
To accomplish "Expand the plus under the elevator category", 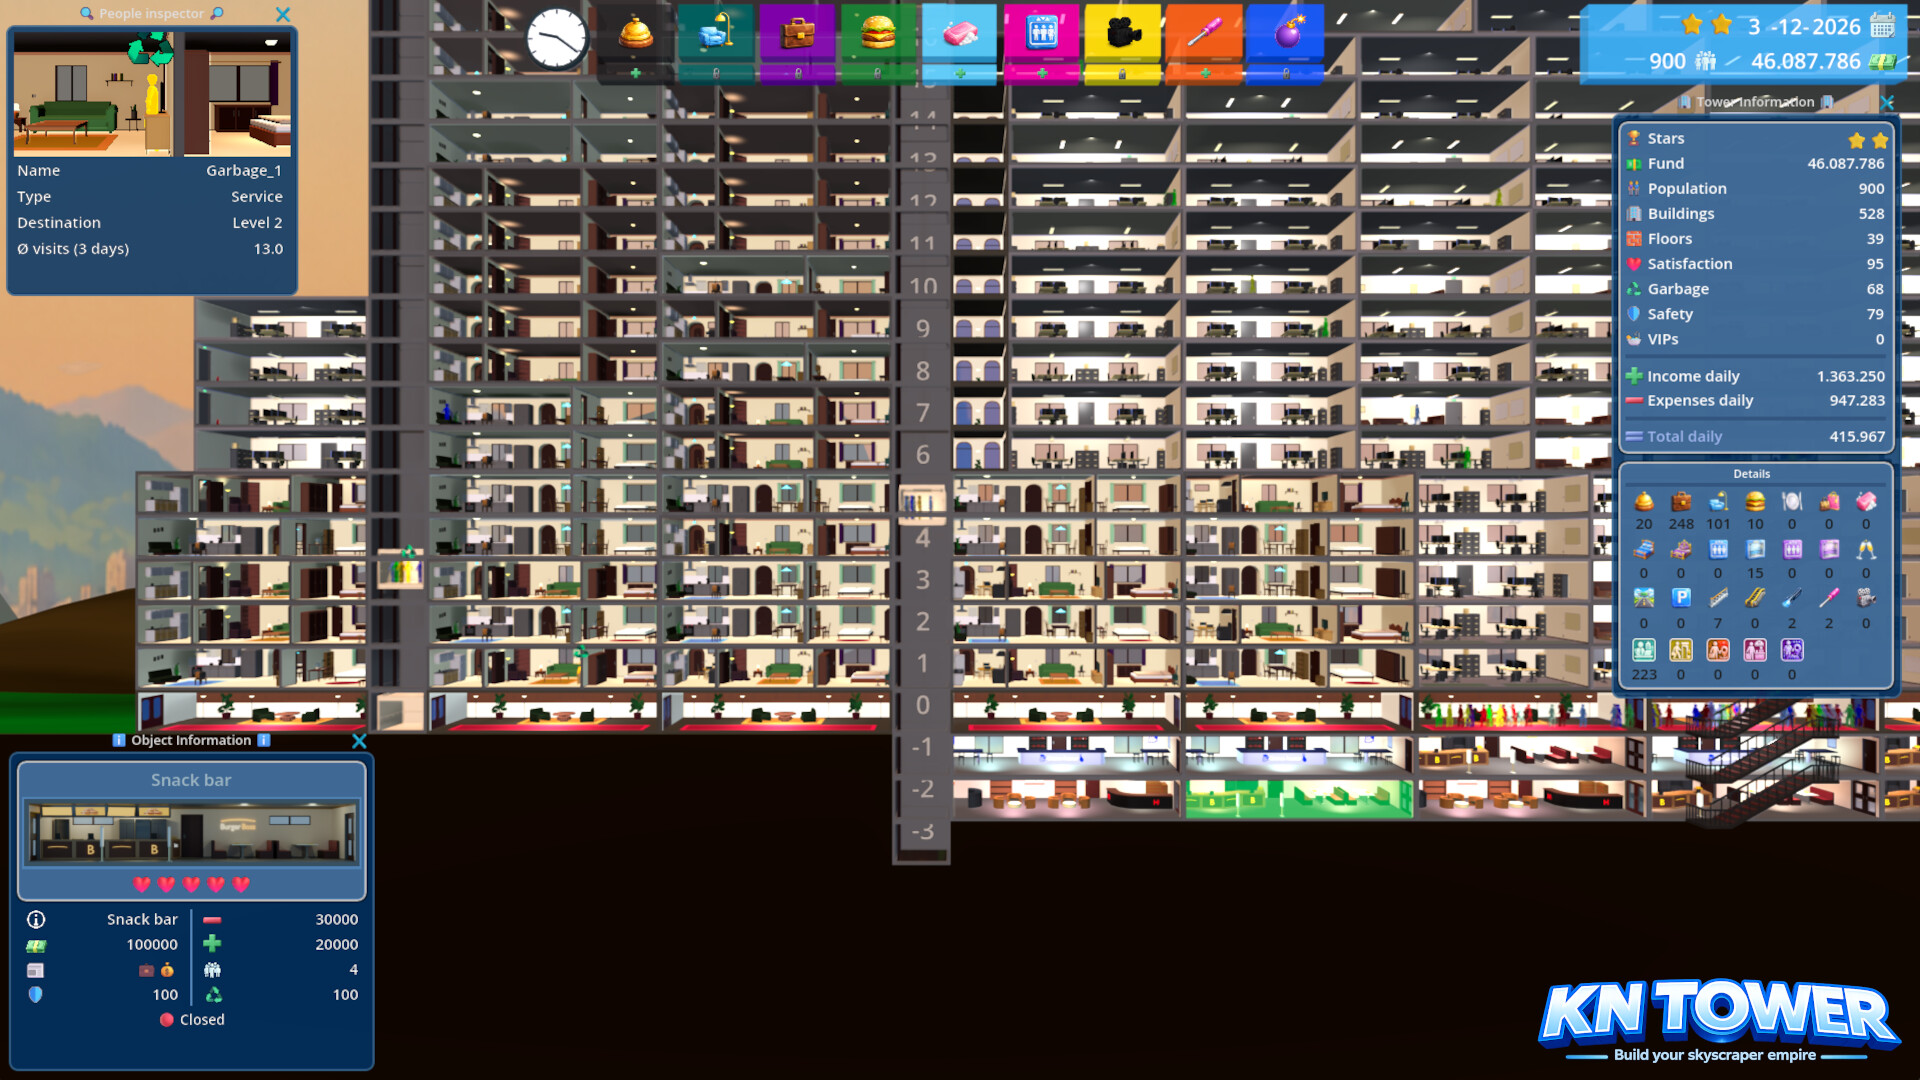I will point(1041,74).
